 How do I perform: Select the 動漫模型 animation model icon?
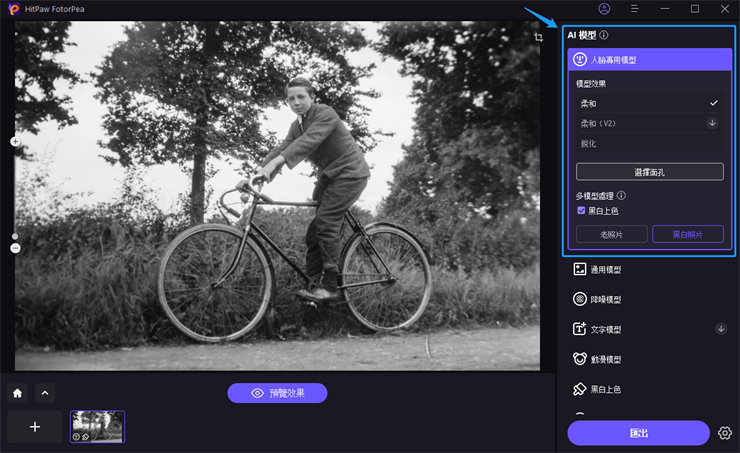[579, 359]
